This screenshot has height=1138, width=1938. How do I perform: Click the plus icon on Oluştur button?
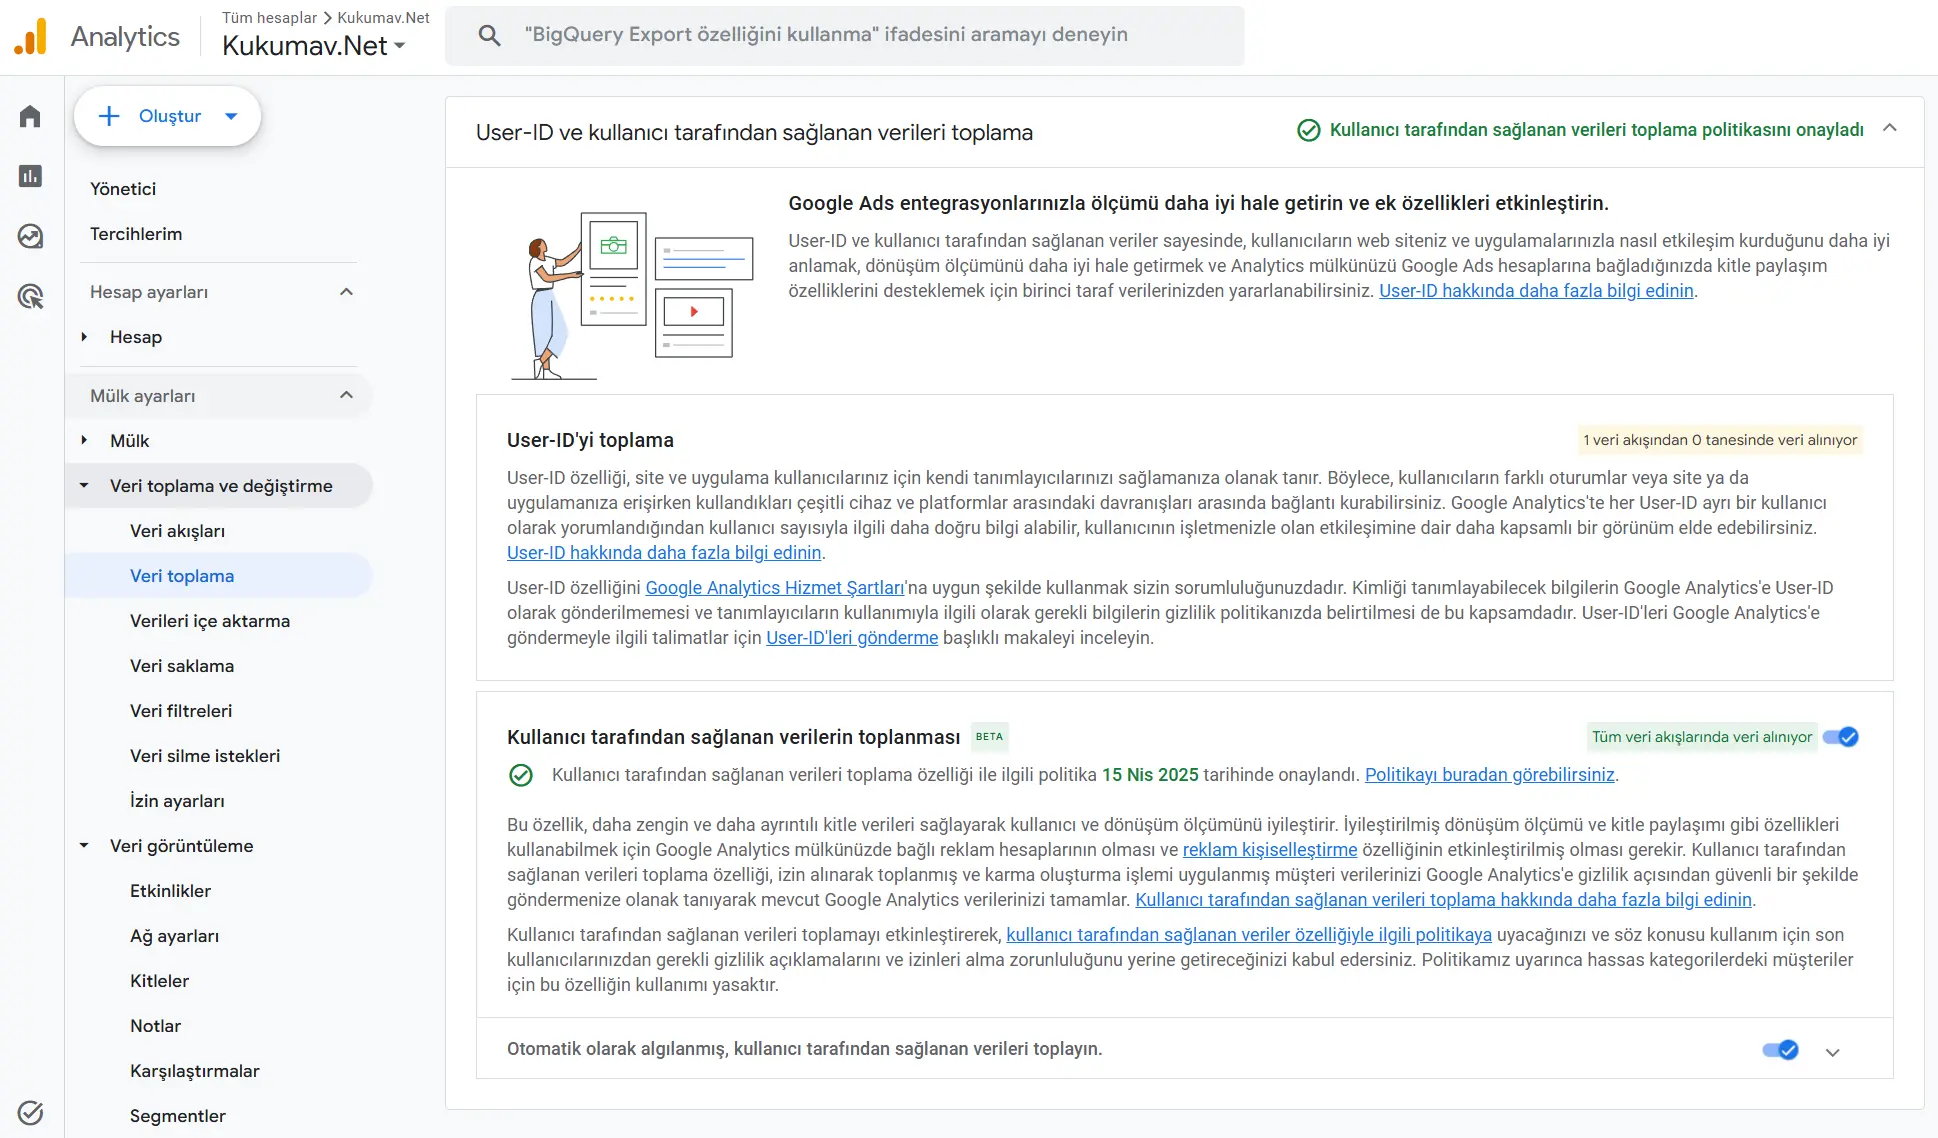[x=109, y=116]
